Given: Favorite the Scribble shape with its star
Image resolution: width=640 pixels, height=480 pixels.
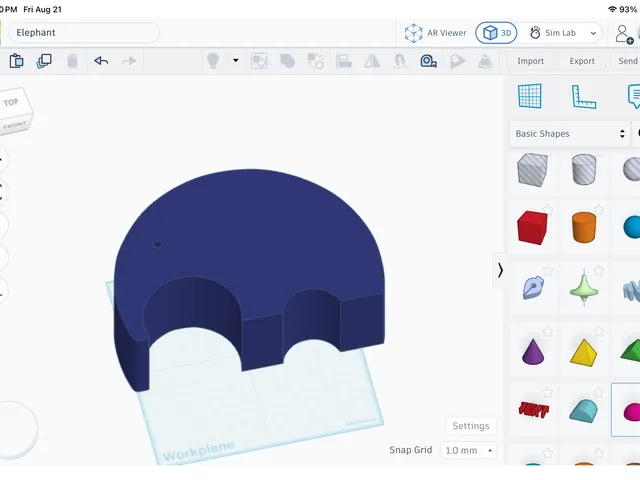Looking at the screenshot, I should click(x=548, y=271).
